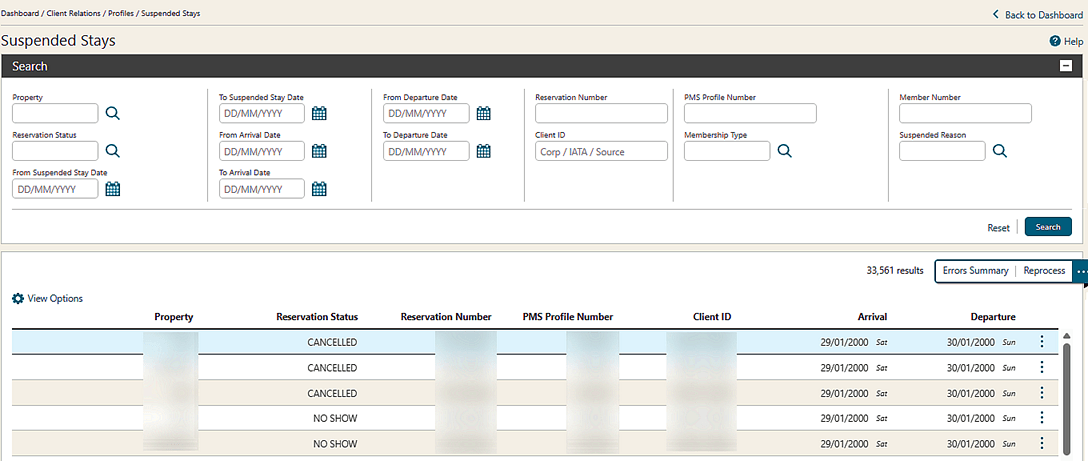Sort by the Departure column header
Viewport: 1088px width, 461px height.
click(x=993, y=317)
